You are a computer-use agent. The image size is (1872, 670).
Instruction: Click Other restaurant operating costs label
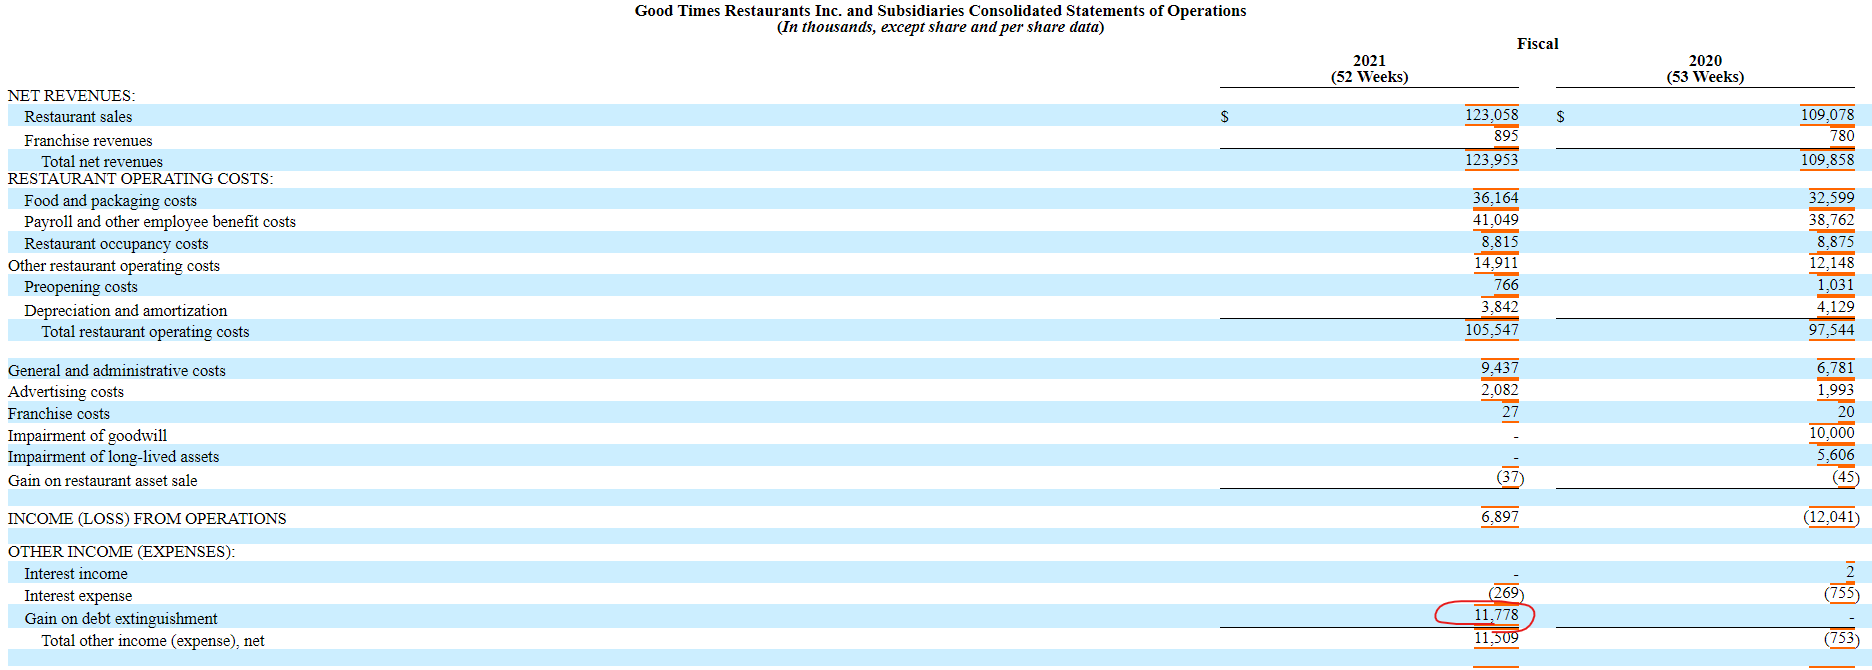(114, 266)
